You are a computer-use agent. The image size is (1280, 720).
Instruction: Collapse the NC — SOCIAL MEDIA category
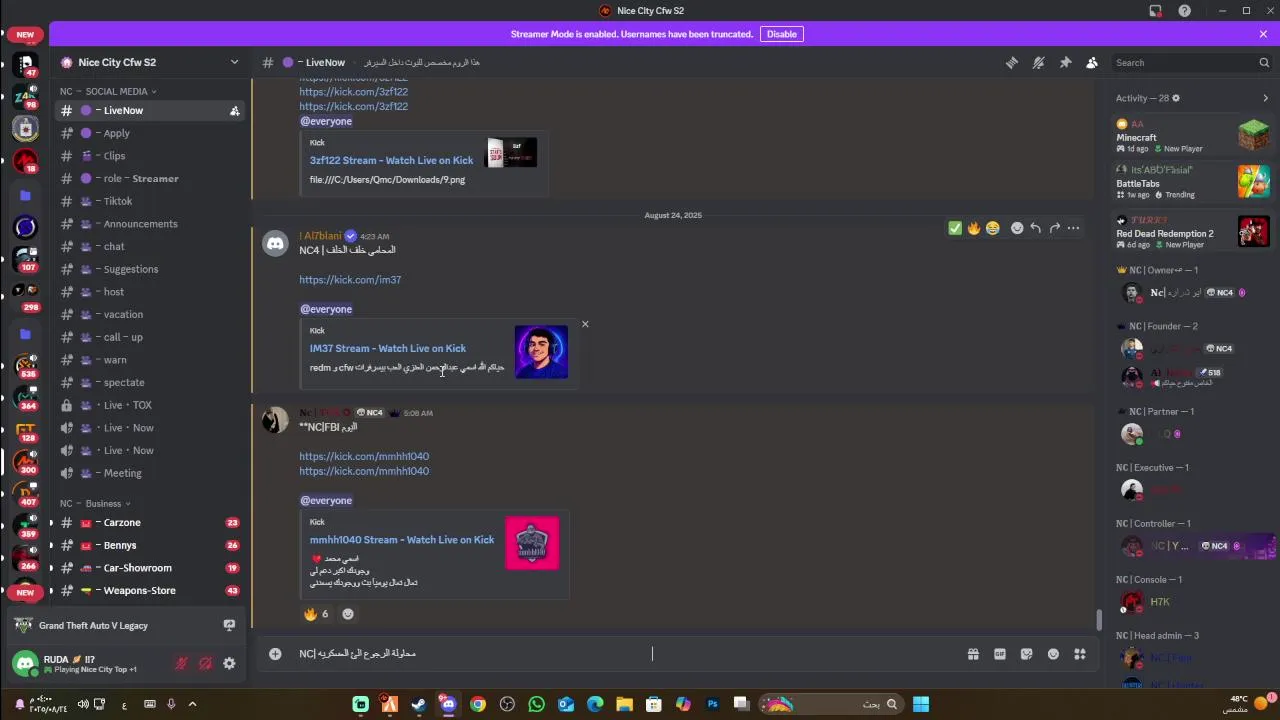point(108,91)
